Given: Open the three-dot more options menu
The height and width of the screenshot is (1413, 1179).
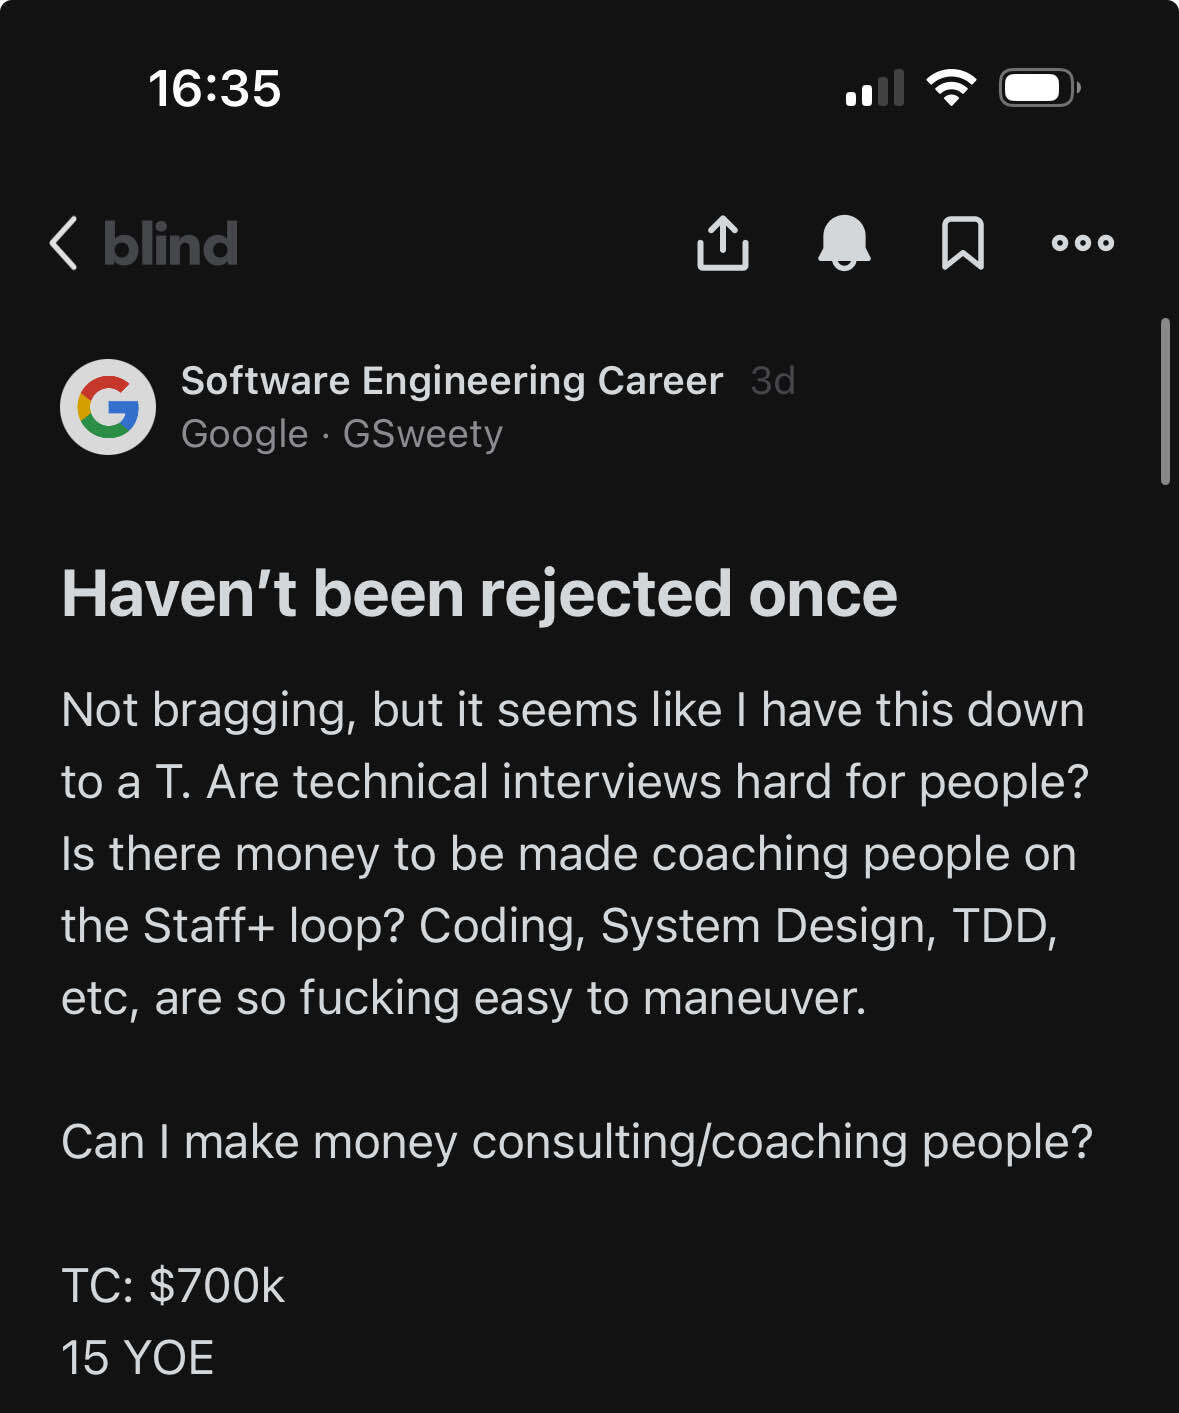Looking at the screenshot, I should pyautogui.click(x=1082, y=242).
